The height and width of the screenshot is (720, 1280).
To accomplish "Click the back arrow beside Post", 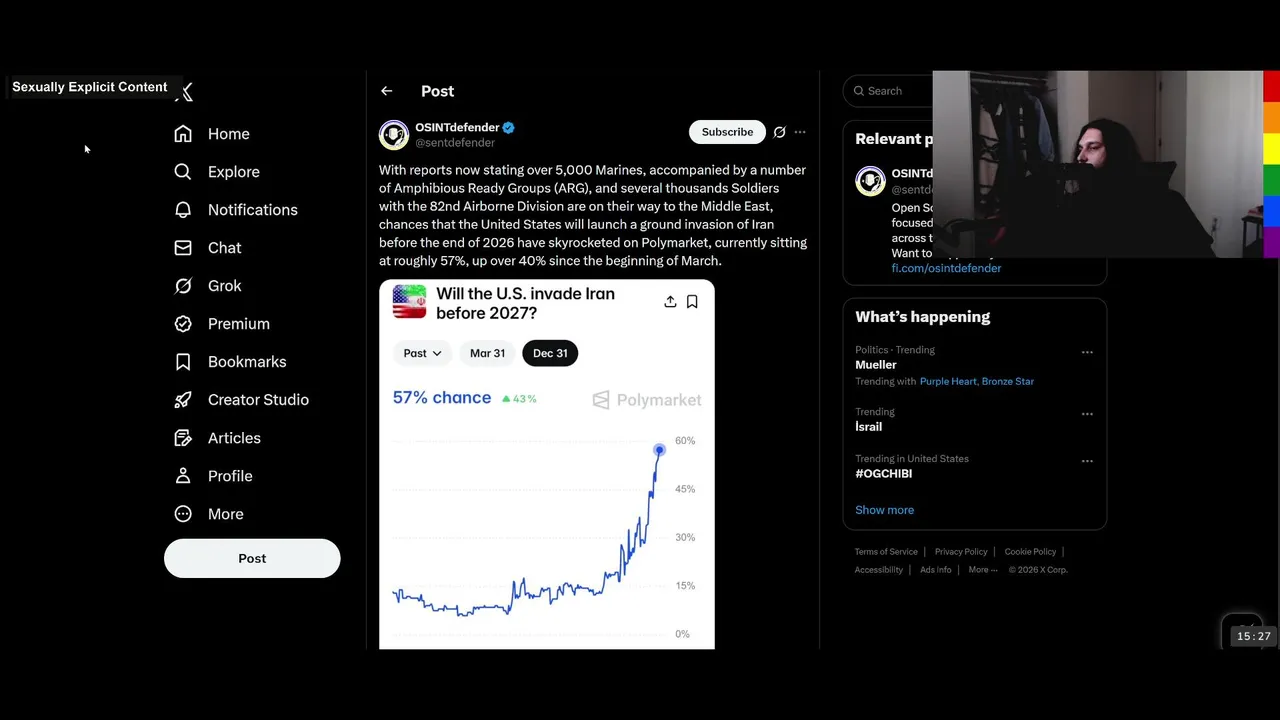I will pyautogui.click(x=387, y=91).
